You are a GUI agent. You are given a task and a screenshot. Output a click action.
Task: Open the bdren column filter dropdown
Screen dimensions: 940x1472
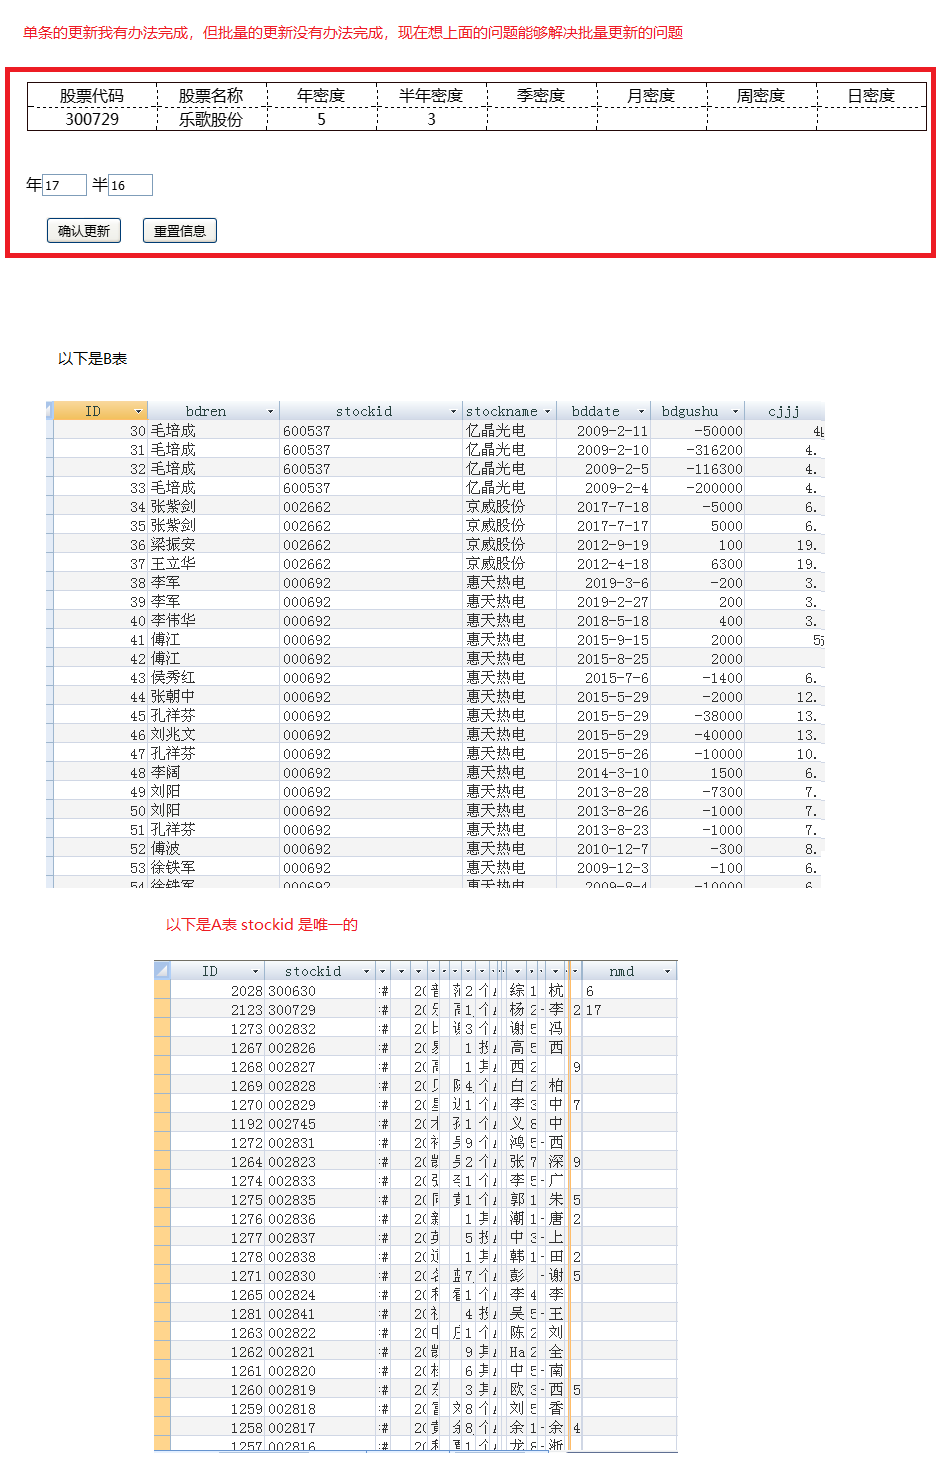coord(270,411)
